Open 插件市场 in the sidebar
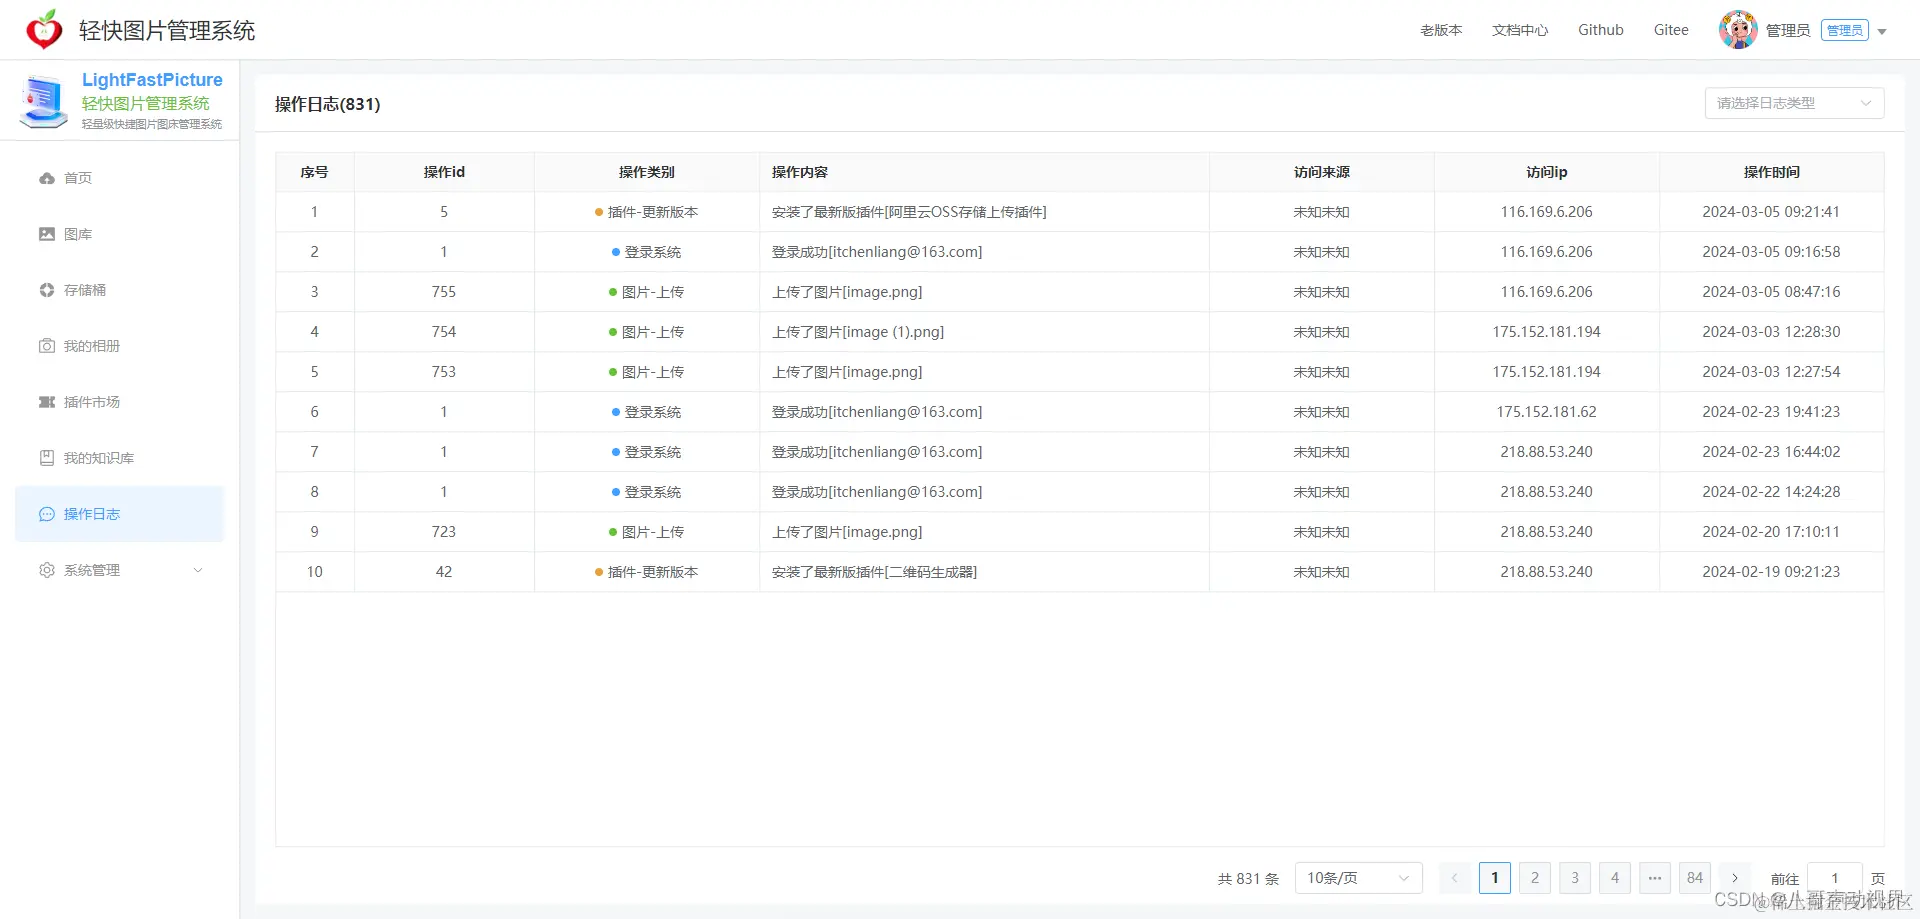 coord(120,402)
